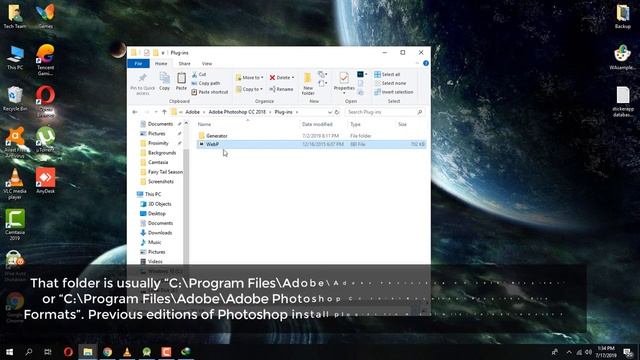Click Paste shortcut in the ribbon
The height and width of the screenshot is (360, 640).
pyautogui.click(x=209, y=92)
